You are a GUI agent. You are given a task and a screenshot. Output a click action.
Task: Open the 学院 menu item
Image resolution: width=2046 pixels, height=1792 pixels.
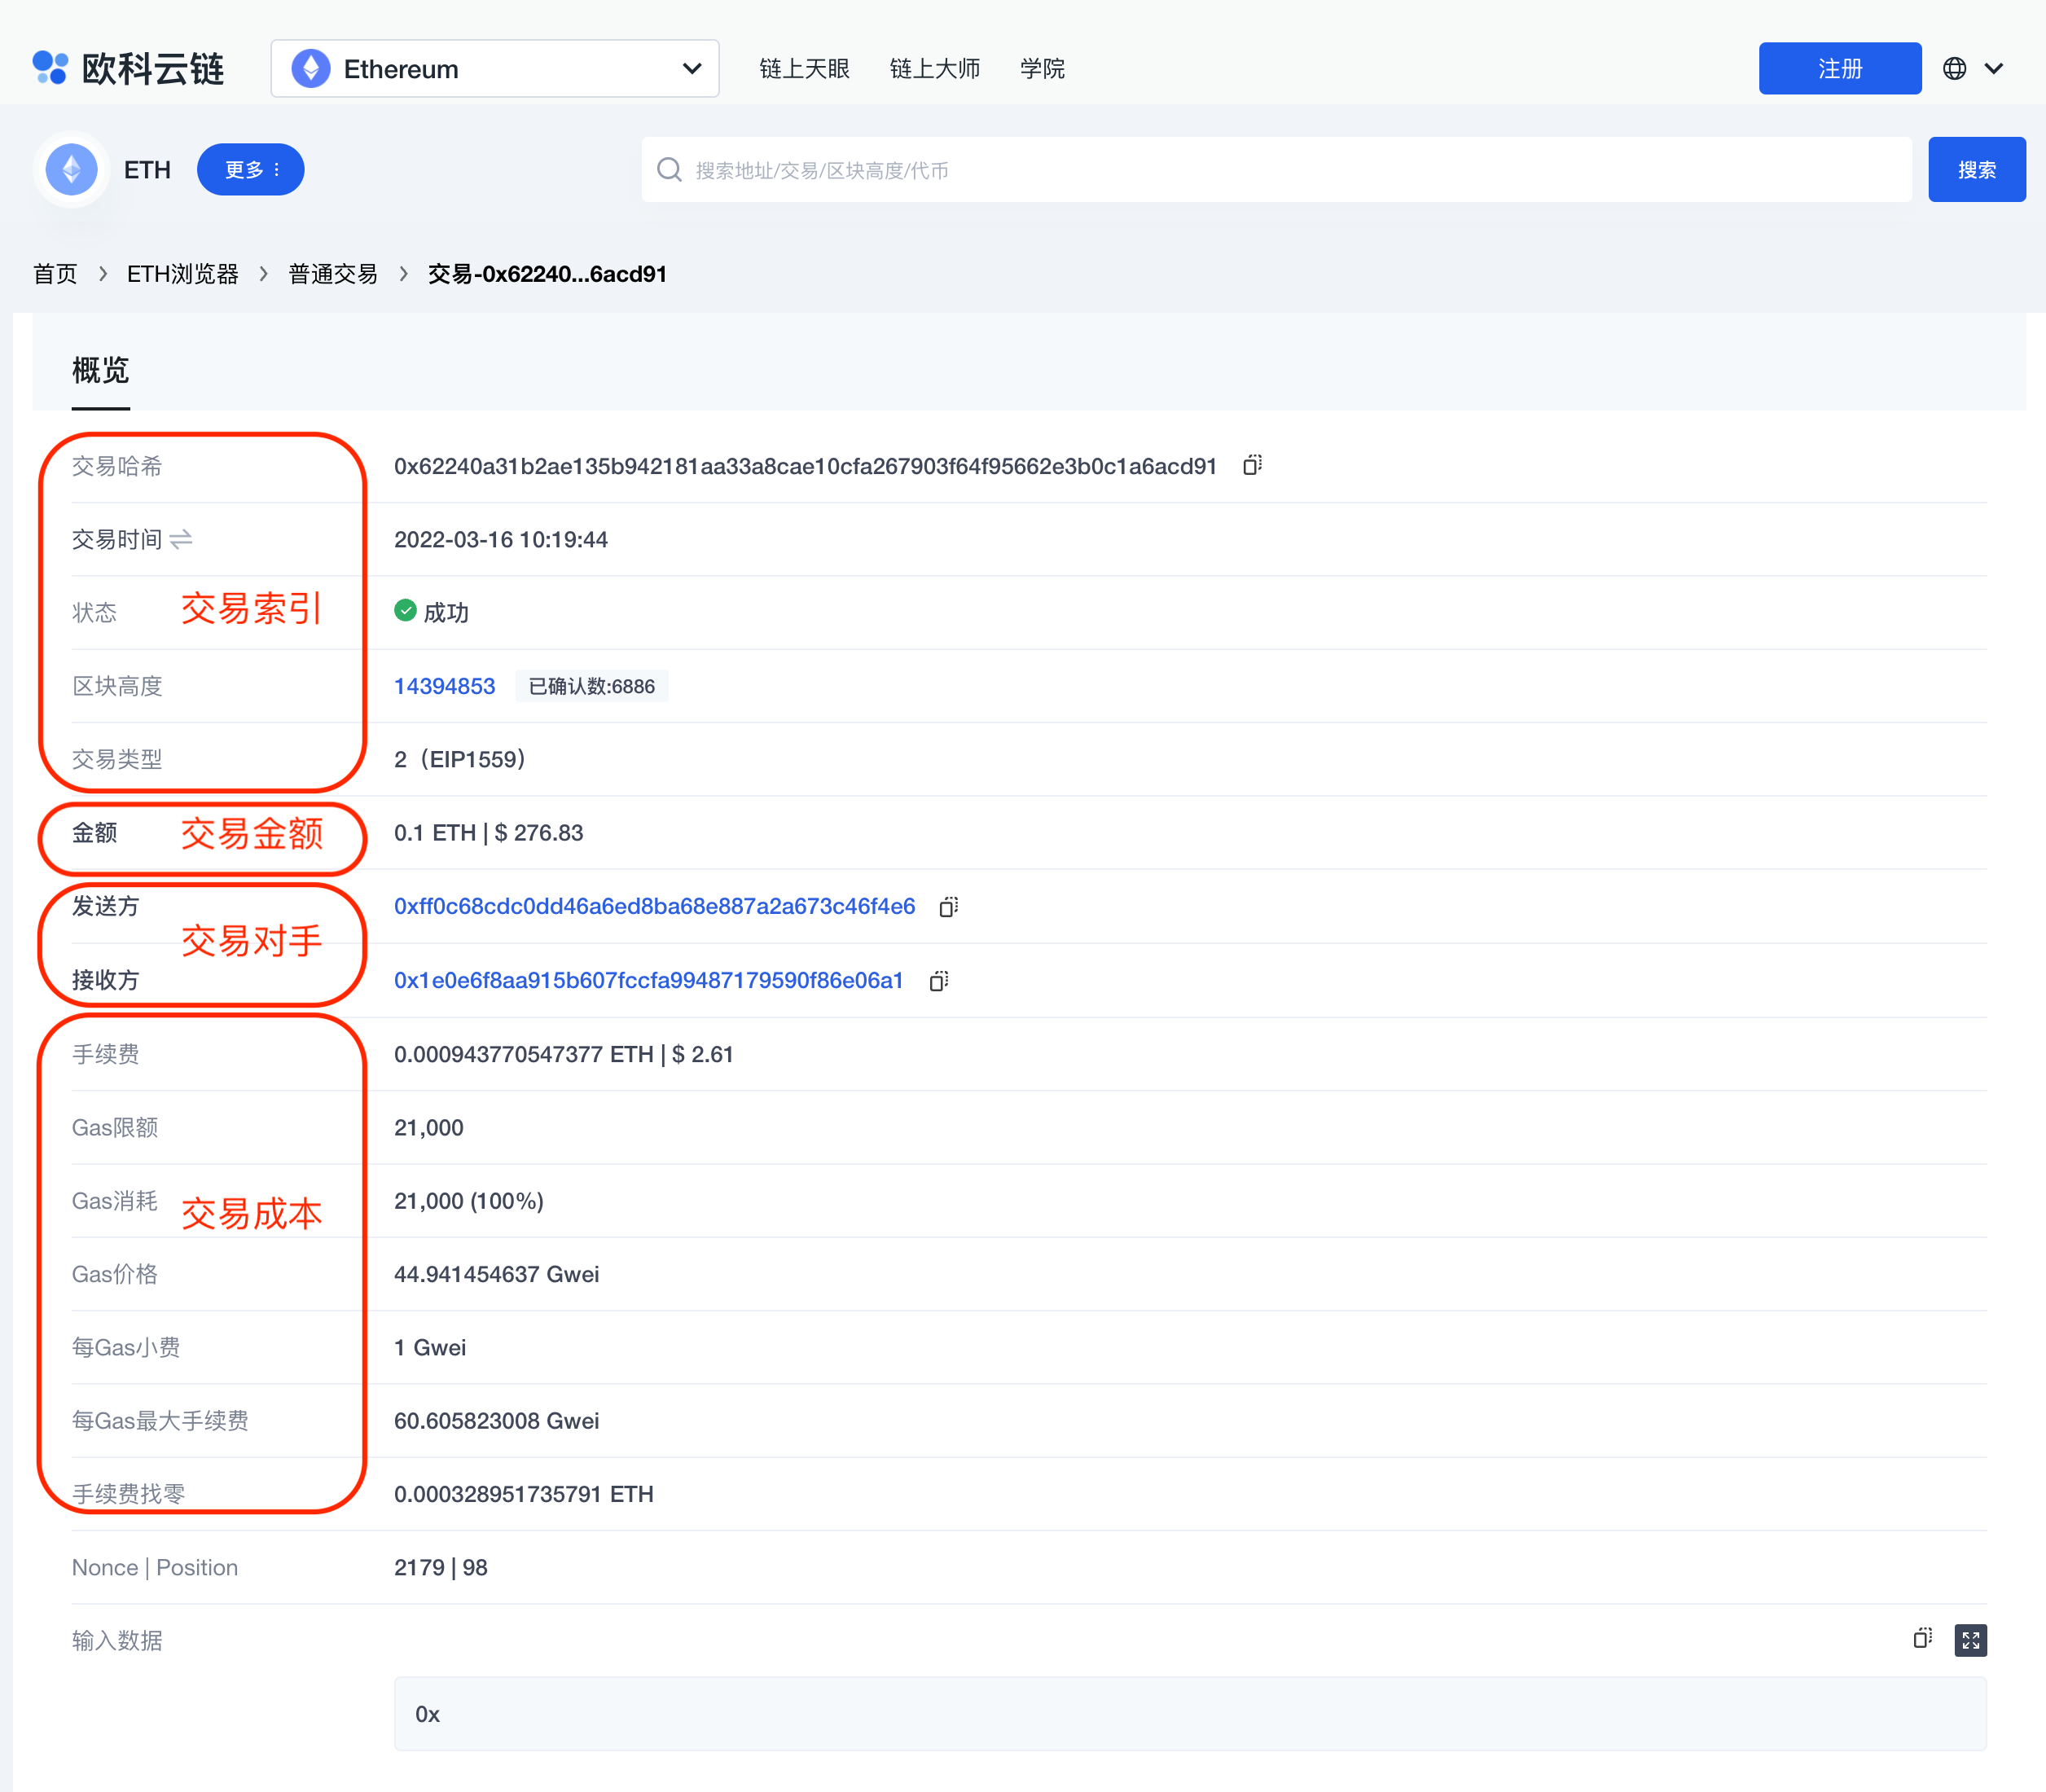click(x=1042, y=68)
